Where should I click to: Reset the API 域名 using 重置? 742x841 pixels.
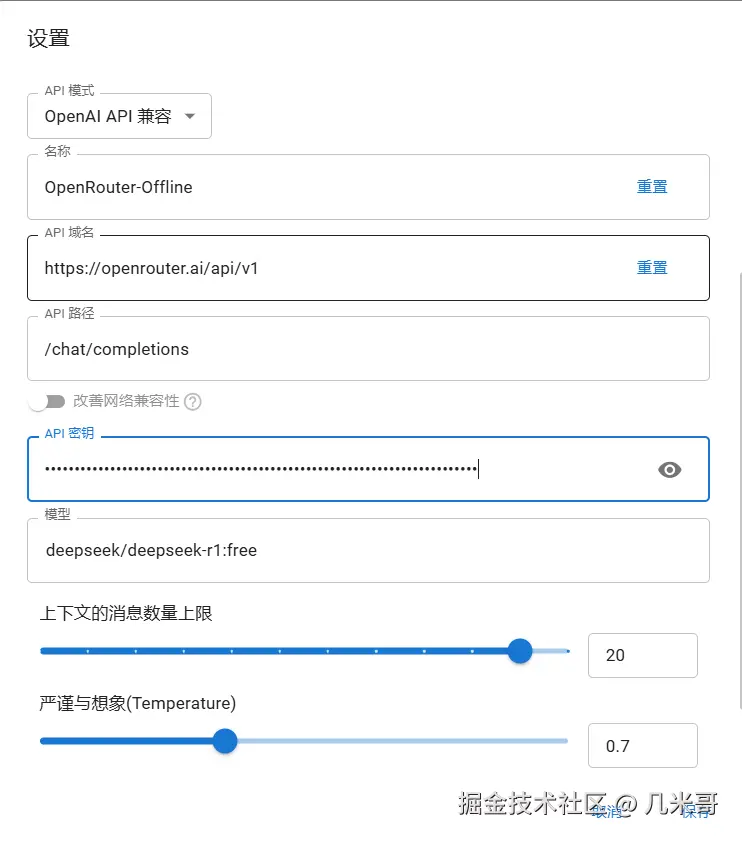652,267
